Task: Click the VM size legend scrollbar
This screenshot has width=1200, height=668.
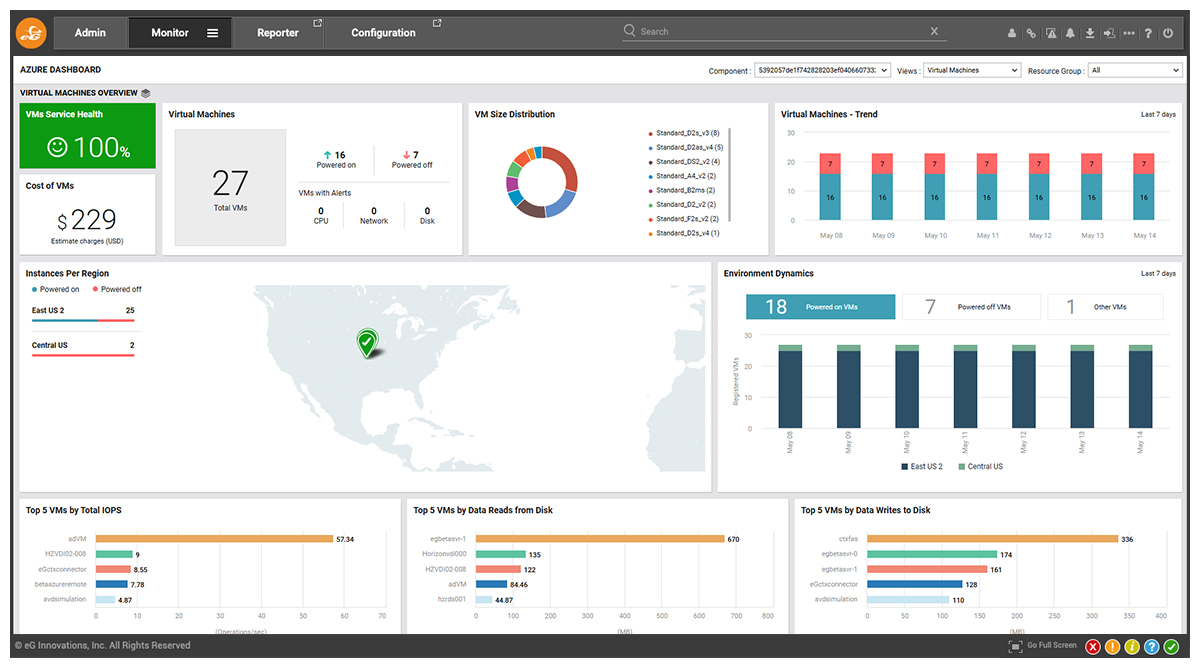Action: tap(730, 175)
